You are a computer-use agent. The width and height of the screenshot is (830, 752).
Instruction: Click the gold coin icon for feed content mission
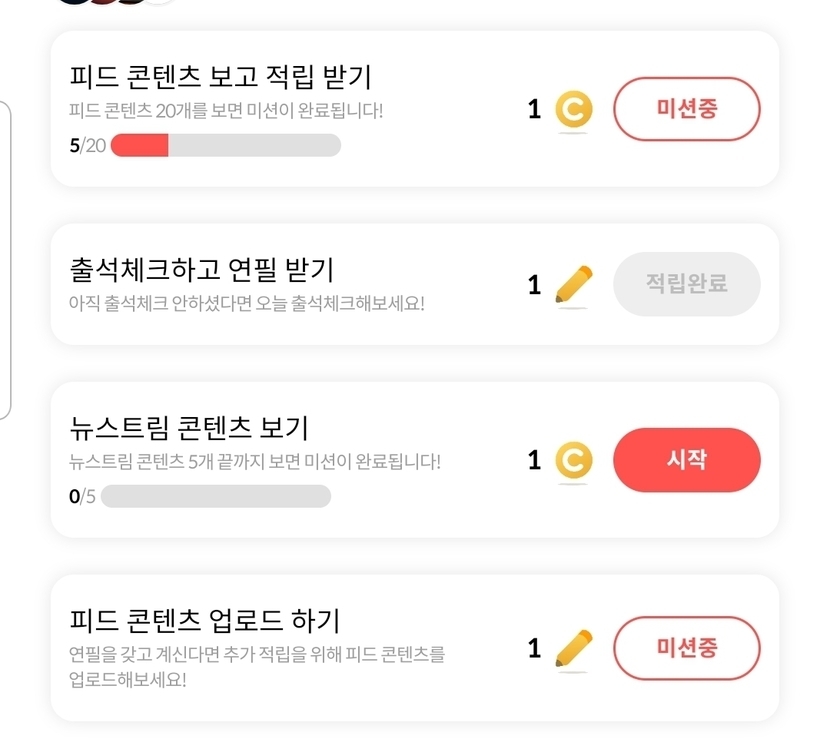click(573, 110)
